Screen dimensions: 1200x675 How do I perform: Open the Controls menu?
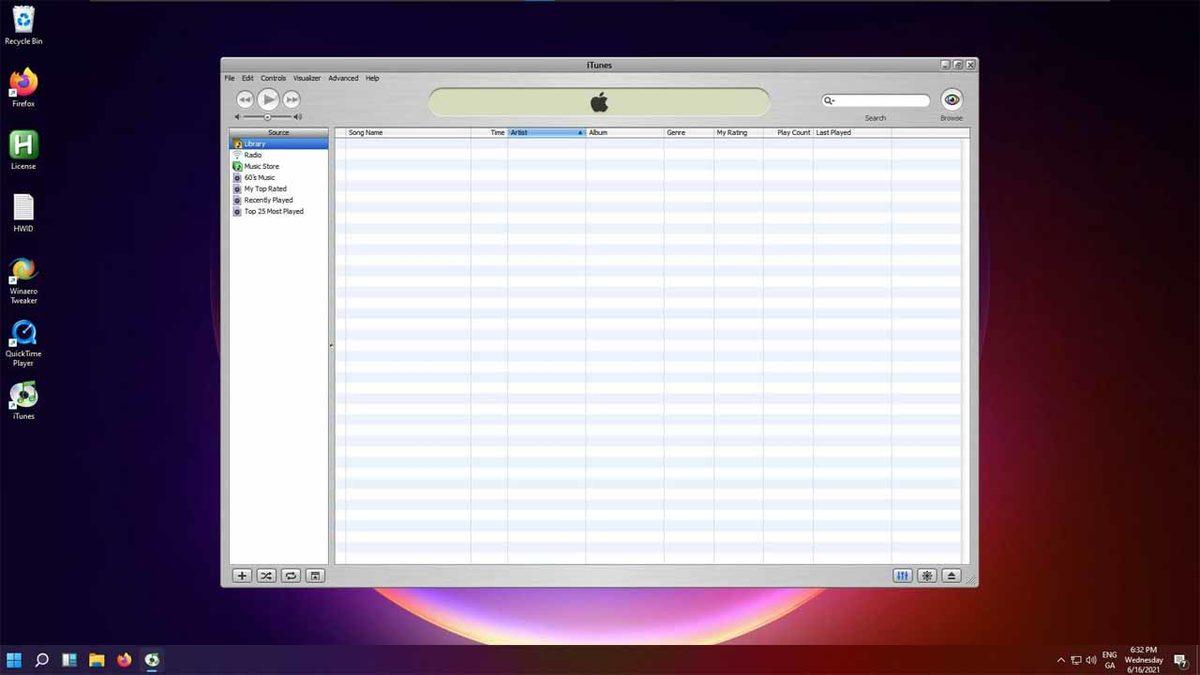(273, 77)
